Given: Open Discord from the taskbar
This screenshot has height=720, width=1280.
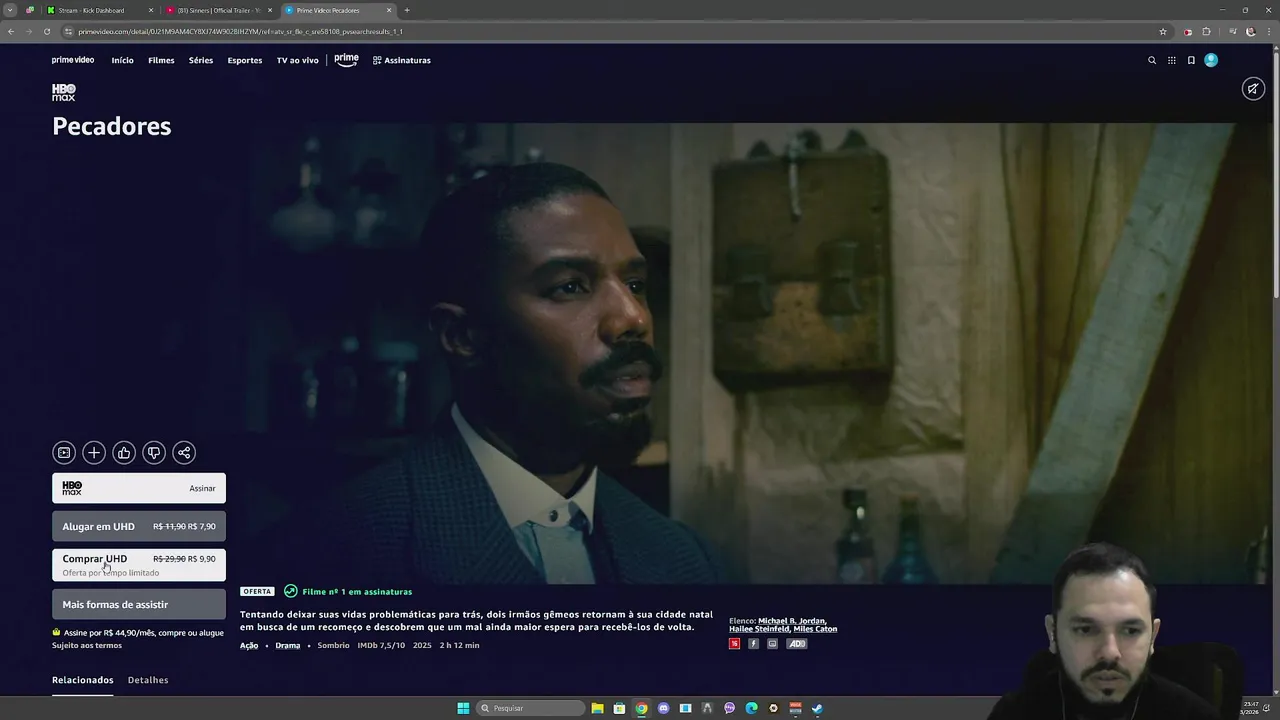Looking at the screenshot, I should pyautogui.click(x=663, y=708).
